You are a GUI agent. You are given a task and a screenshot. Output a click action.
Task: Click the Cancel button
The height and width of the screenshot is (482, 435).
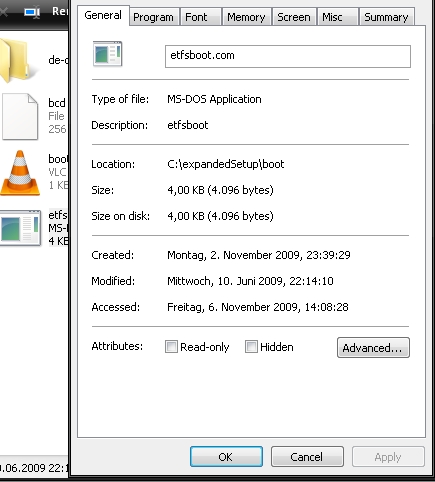(307, 457)
